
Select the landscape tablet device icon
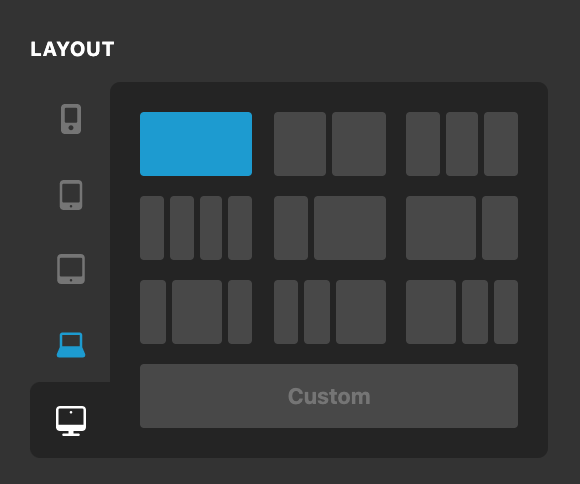tap(71, 269)
